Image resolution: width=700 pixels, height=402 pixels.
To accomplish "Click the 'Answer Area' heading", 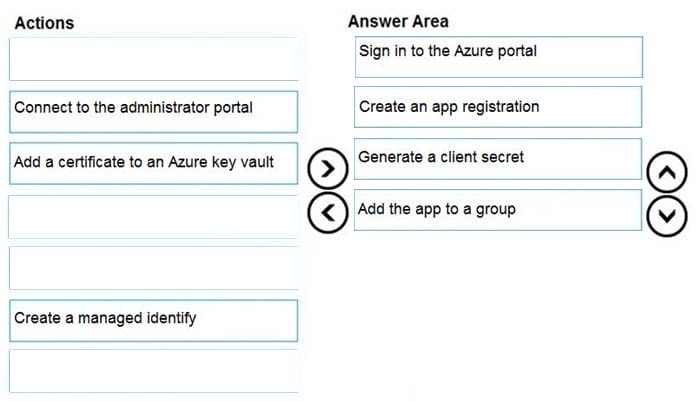I will point(398,21).
